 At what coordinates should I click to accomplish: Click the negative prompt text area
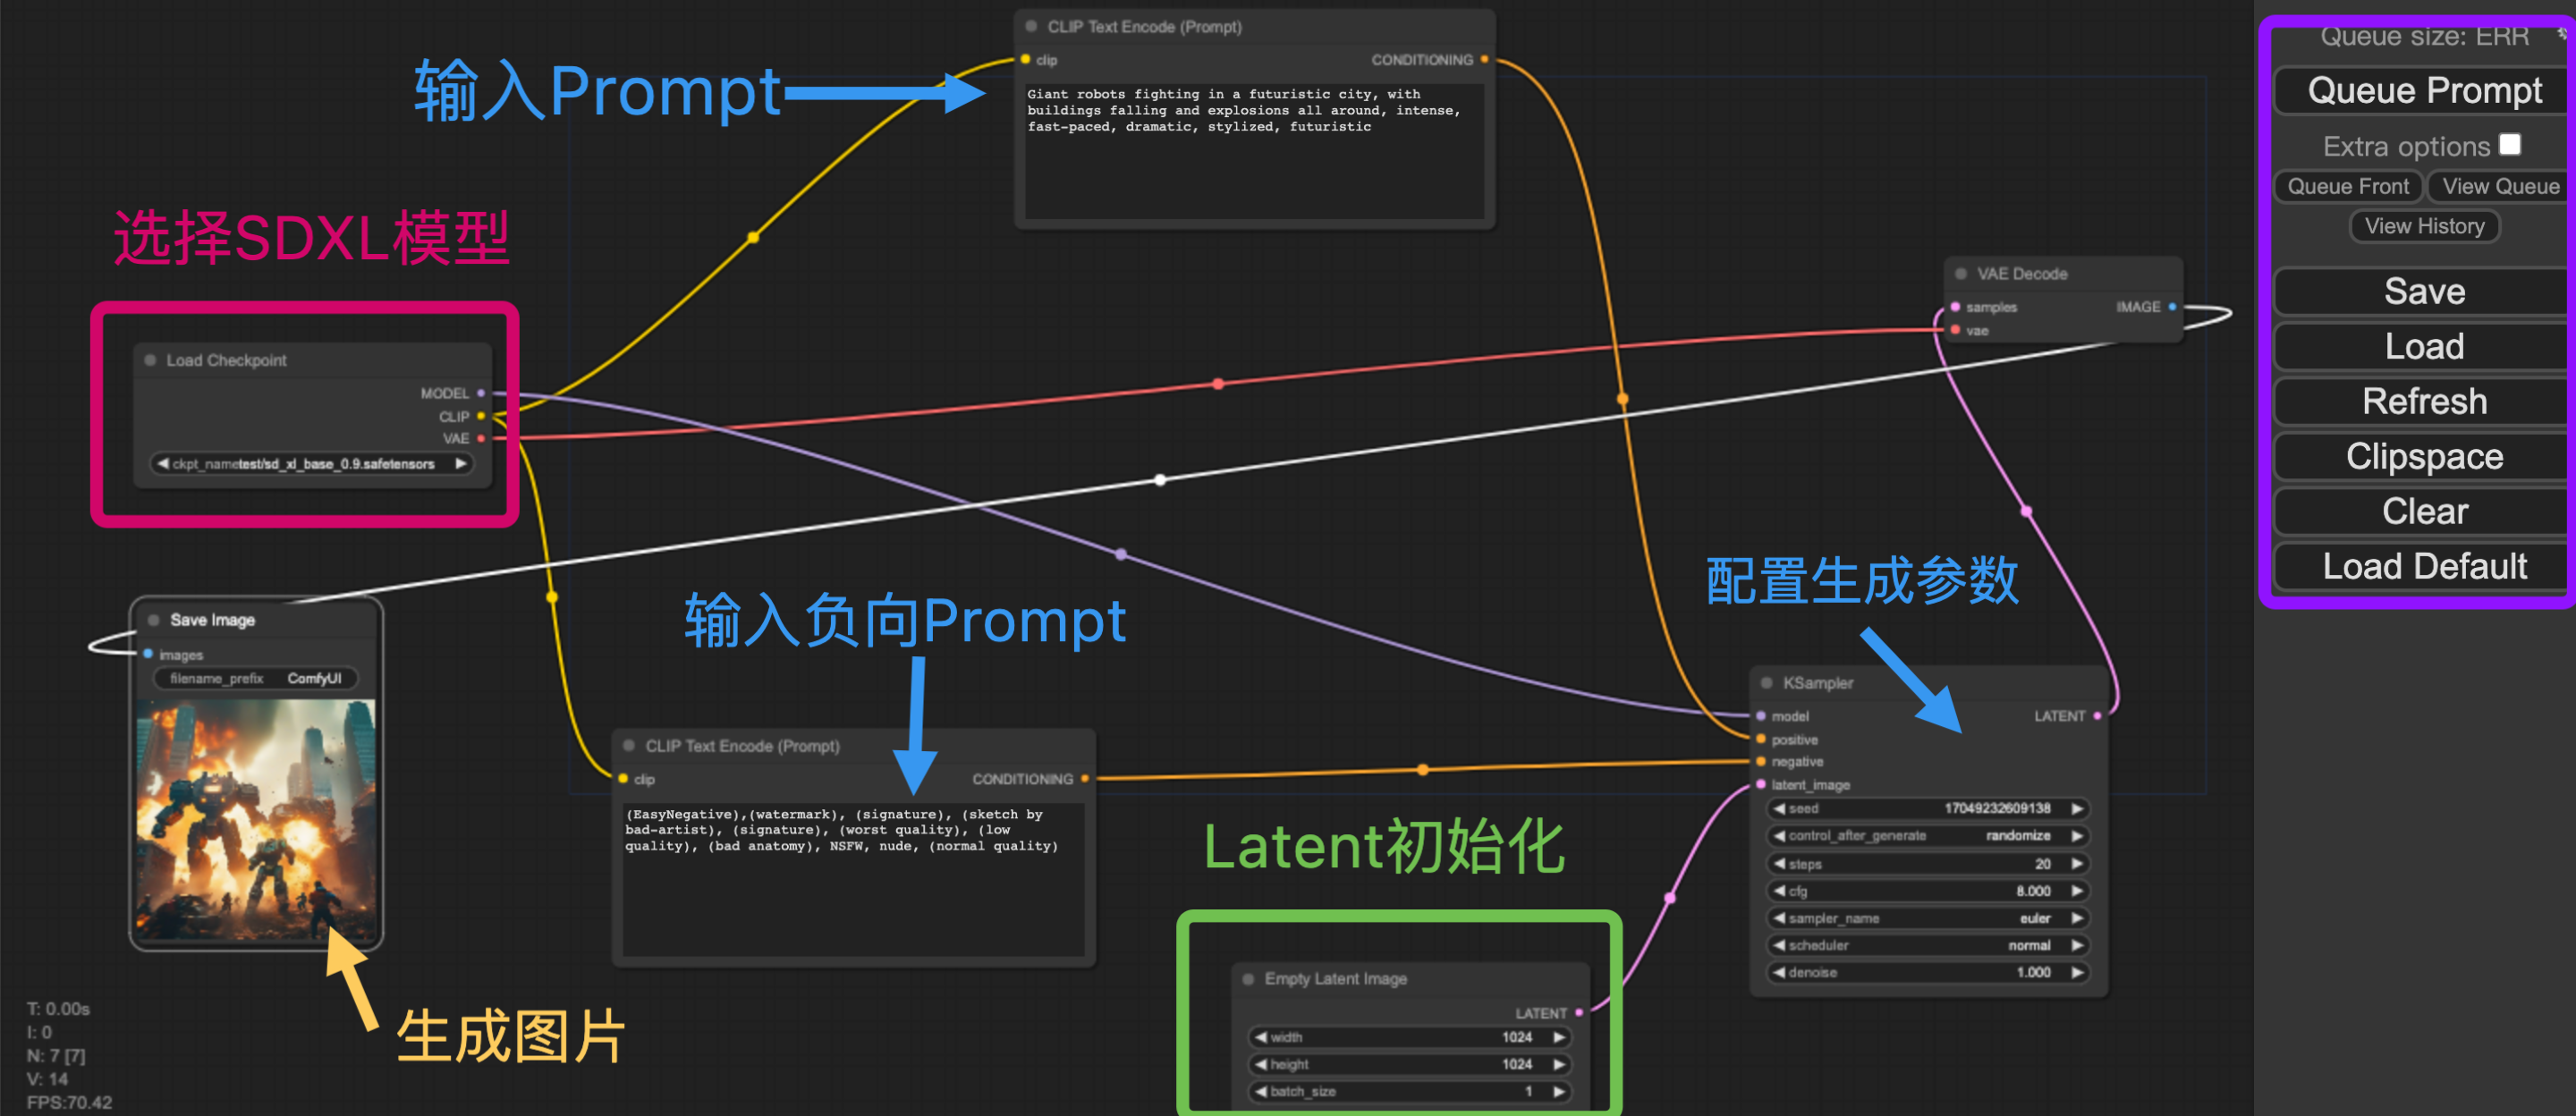(x=853, y=878)
